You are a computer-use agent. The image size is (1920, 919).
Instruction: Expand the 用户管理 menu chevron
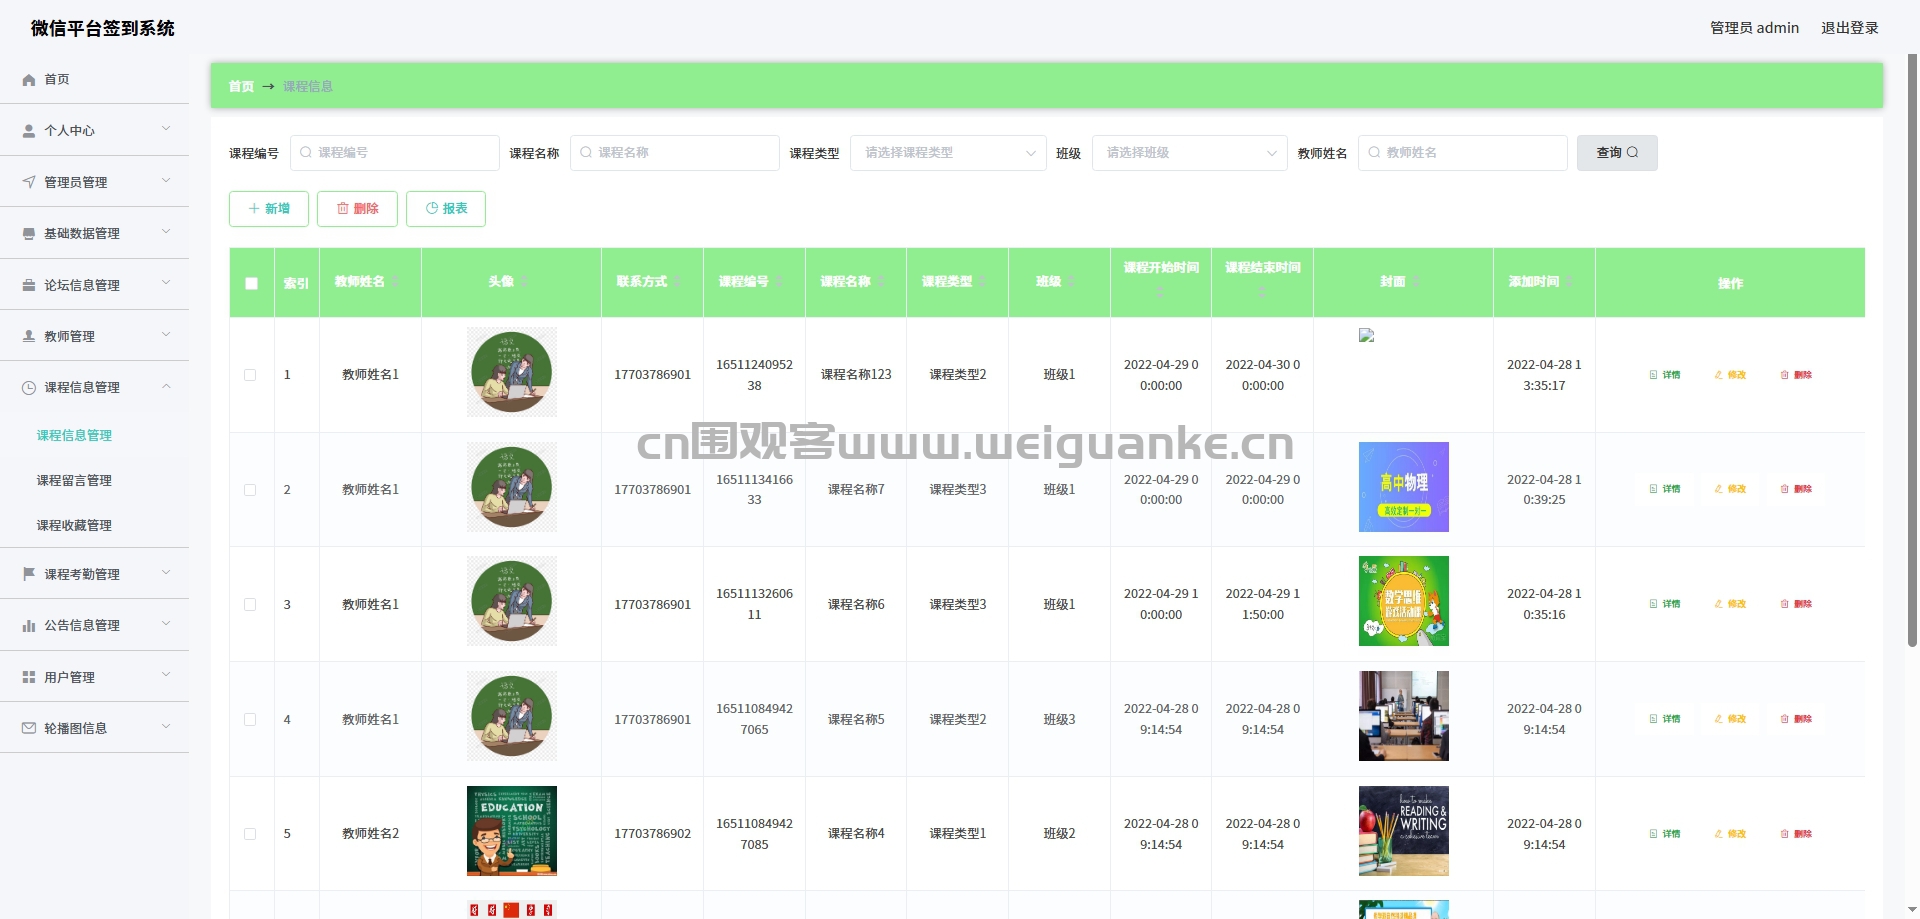pos(166,676)
